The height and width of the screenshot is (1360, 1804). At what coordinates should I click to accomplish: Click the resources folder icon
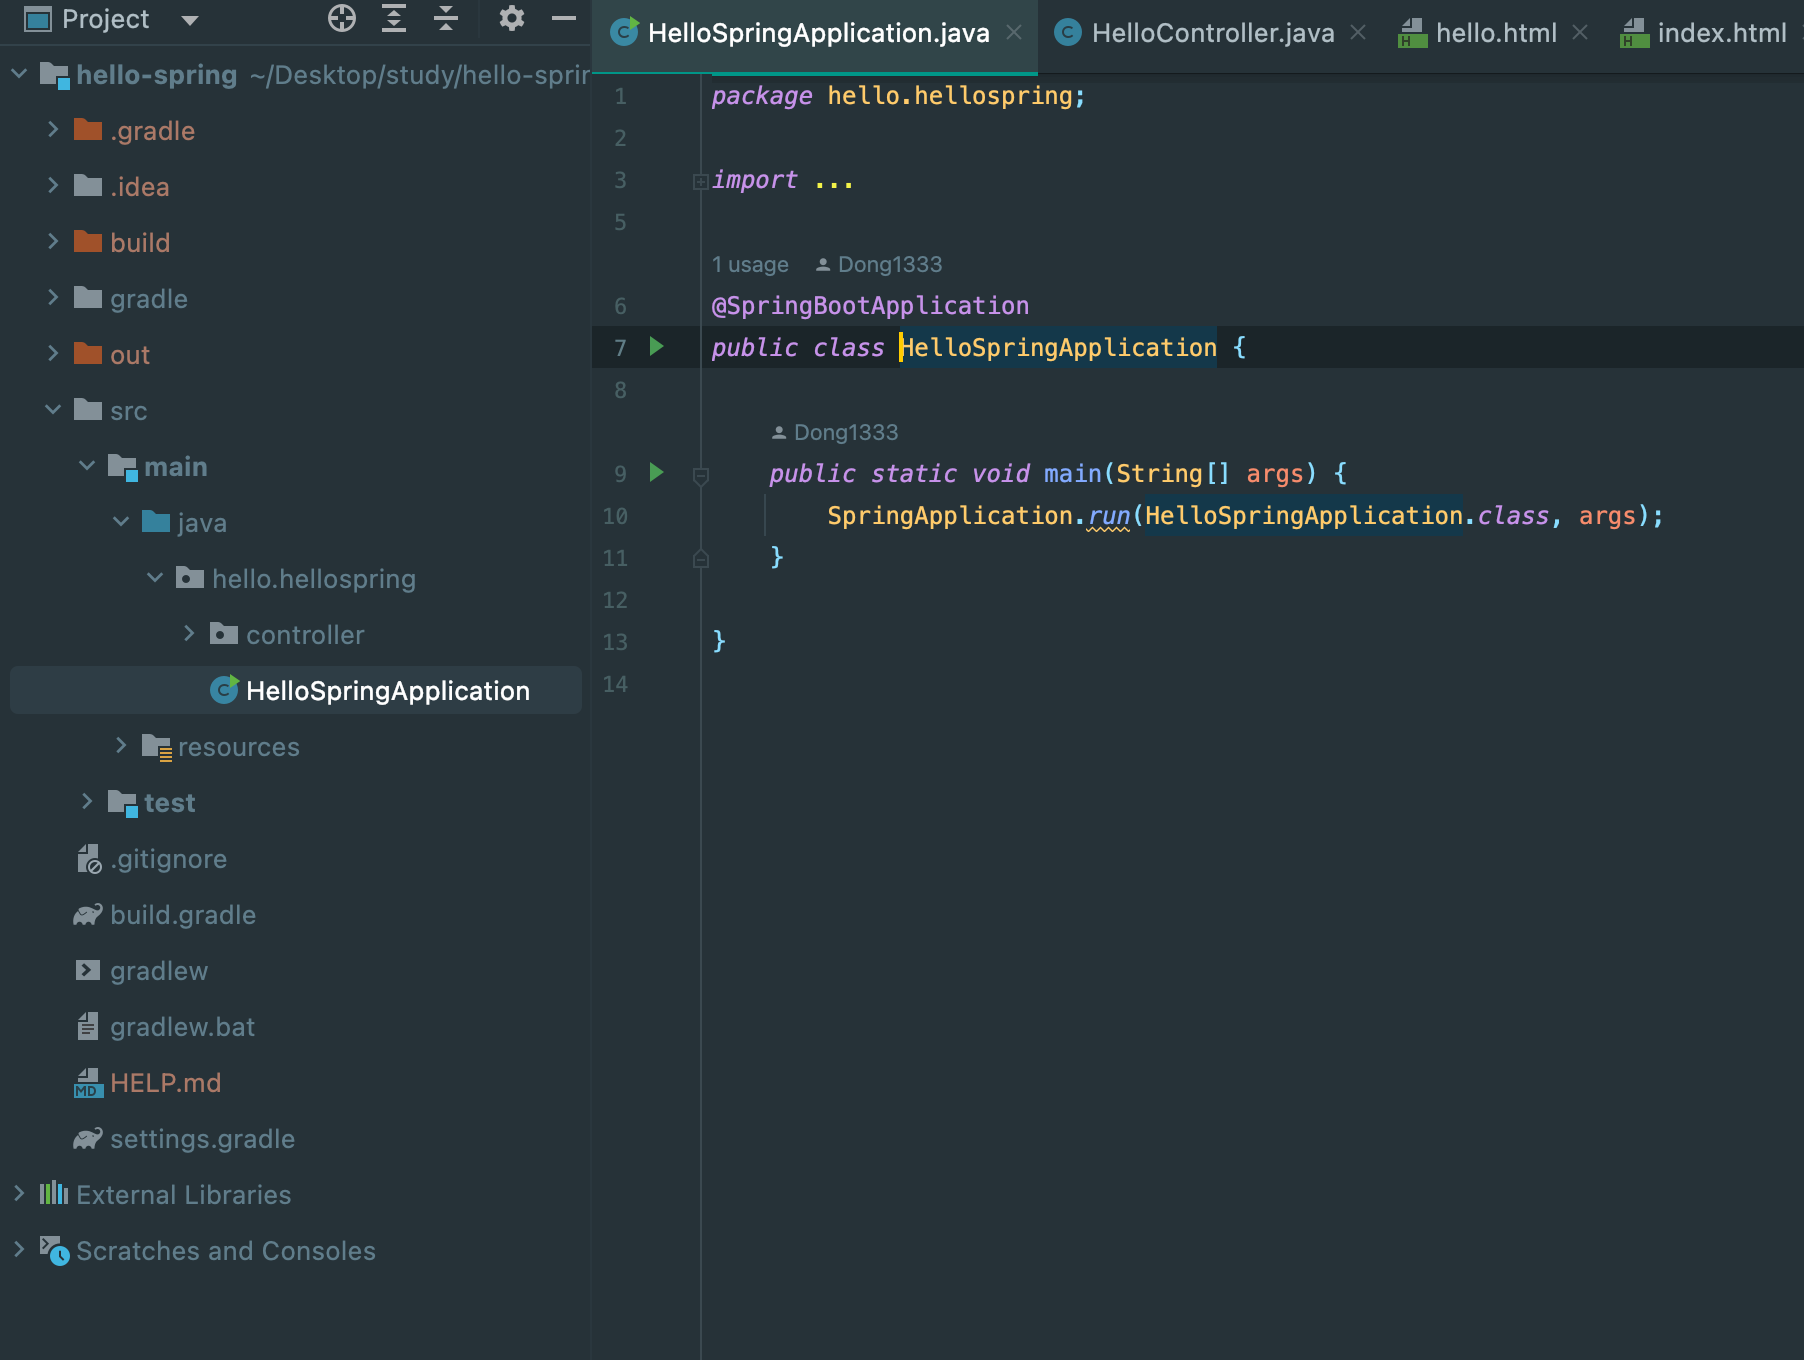pyautogui.click(x=157, y=747)
